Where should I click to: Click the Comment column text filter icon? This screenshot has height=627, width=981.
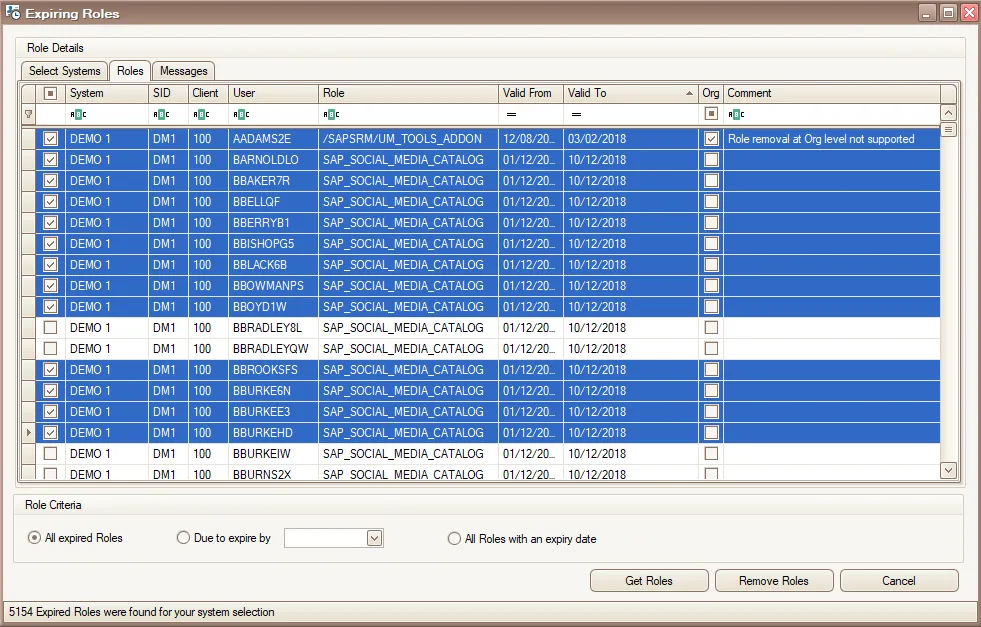736,115
